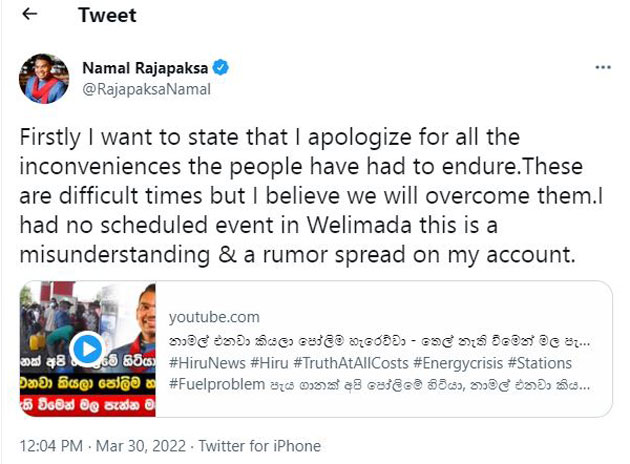Click the #Fuelproblem description line
Image resolution: width=630 pixels, height=464 pixels.
point(379,385)
